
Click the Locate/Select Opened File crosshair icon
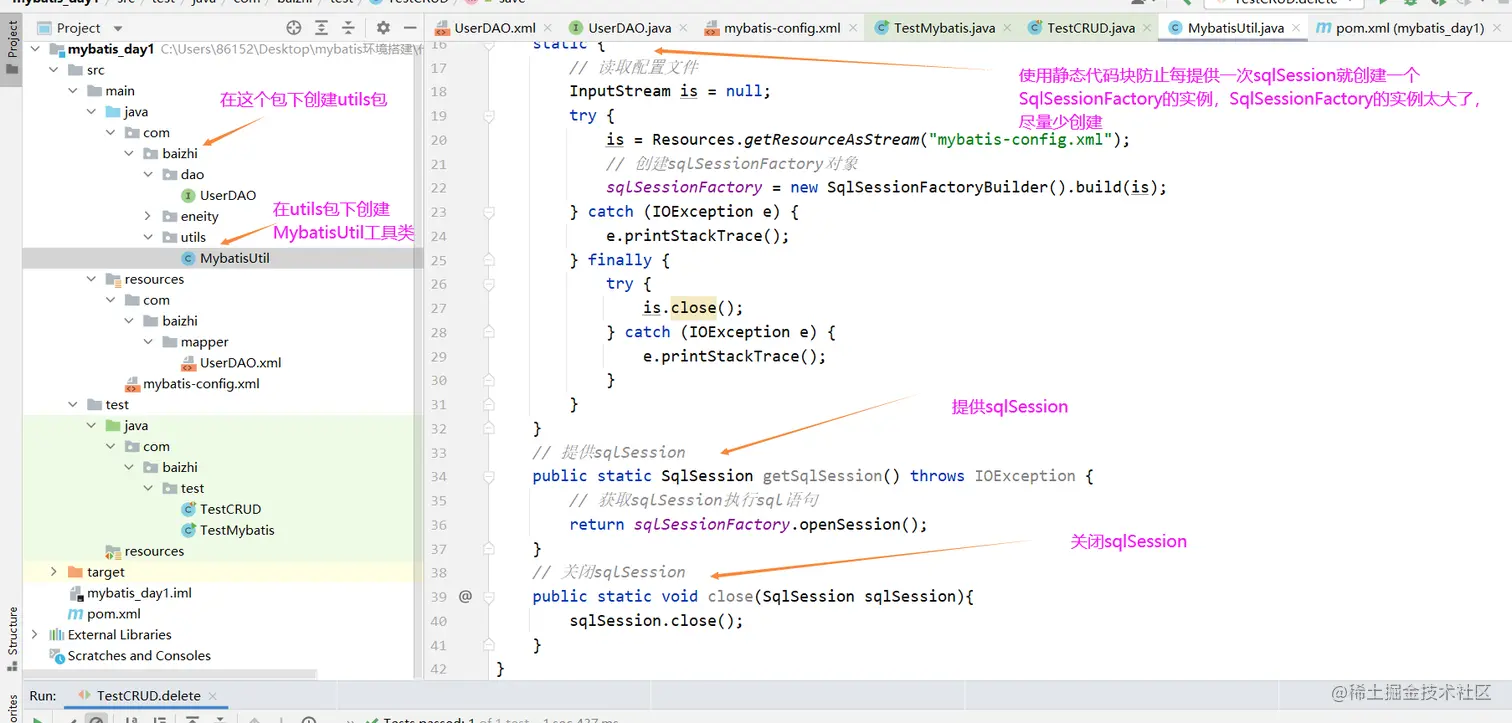pyautogui.click(x=293, y=28)
